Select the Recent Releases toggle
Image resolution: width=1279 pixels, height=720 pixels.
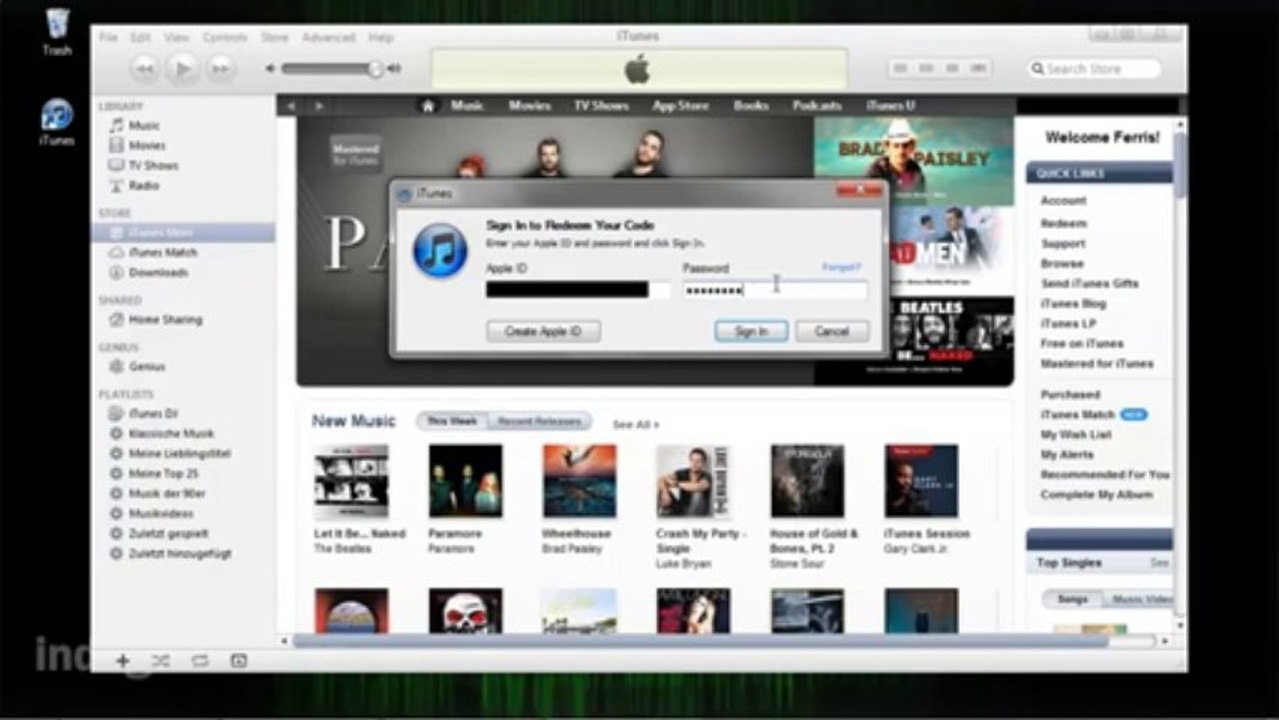[539, 421]
